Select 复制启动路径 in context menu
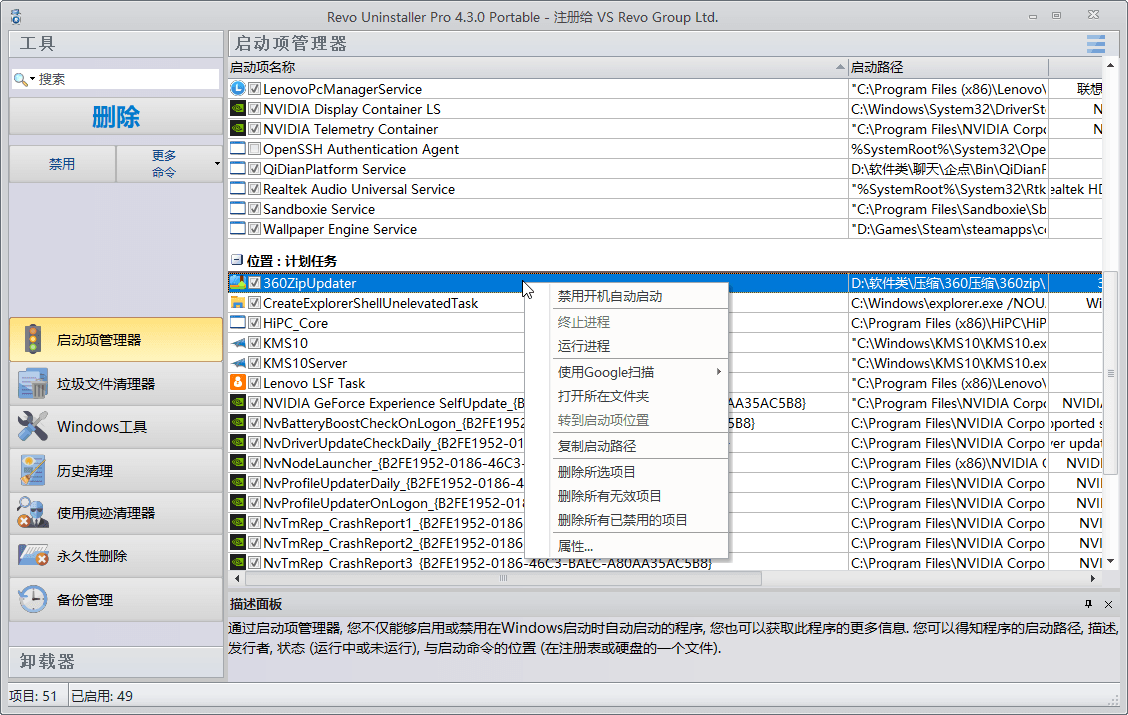The height and width of the screenshot is (715, 1128). tap(596, 446)
